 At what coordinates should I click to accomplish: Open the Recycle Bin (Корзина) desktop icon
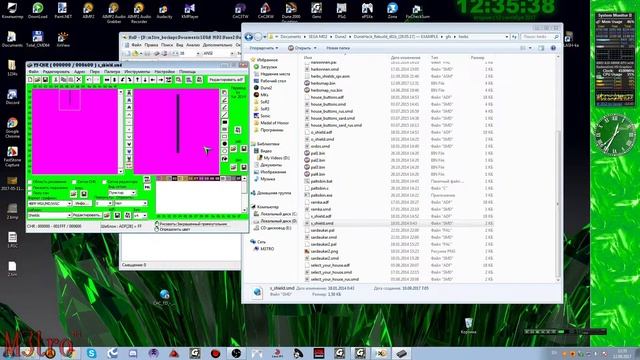469,326
